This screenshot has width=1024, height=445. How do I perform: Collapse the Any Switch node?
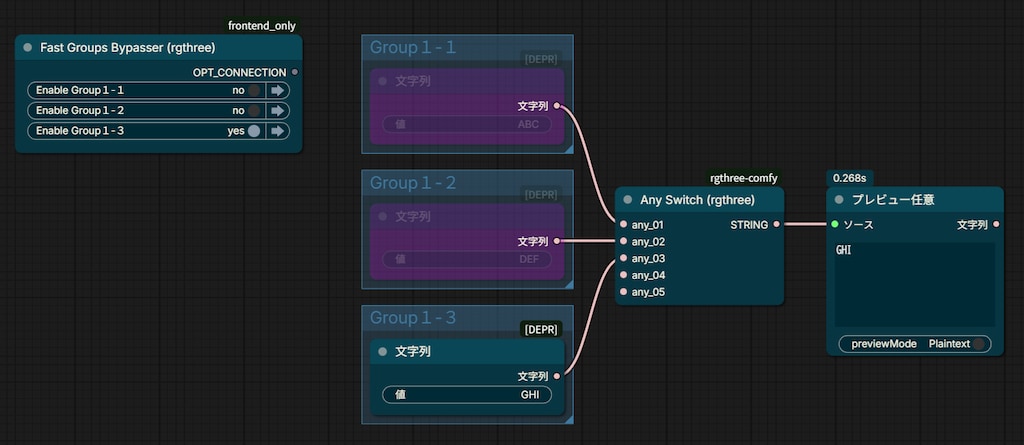click(628, 199)
